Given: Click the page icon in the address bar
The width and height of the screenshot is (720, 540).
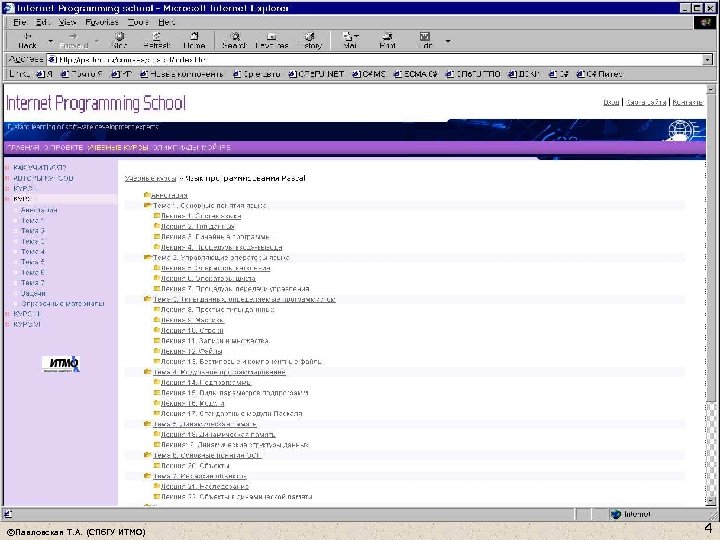Looking at the screenshot, I should coord(52,59).
